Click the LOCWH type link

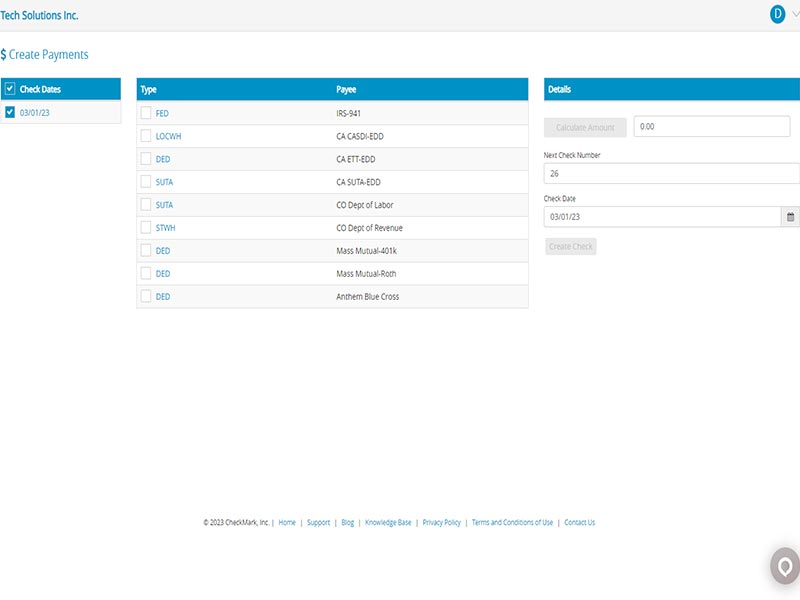tap(168, 136)
